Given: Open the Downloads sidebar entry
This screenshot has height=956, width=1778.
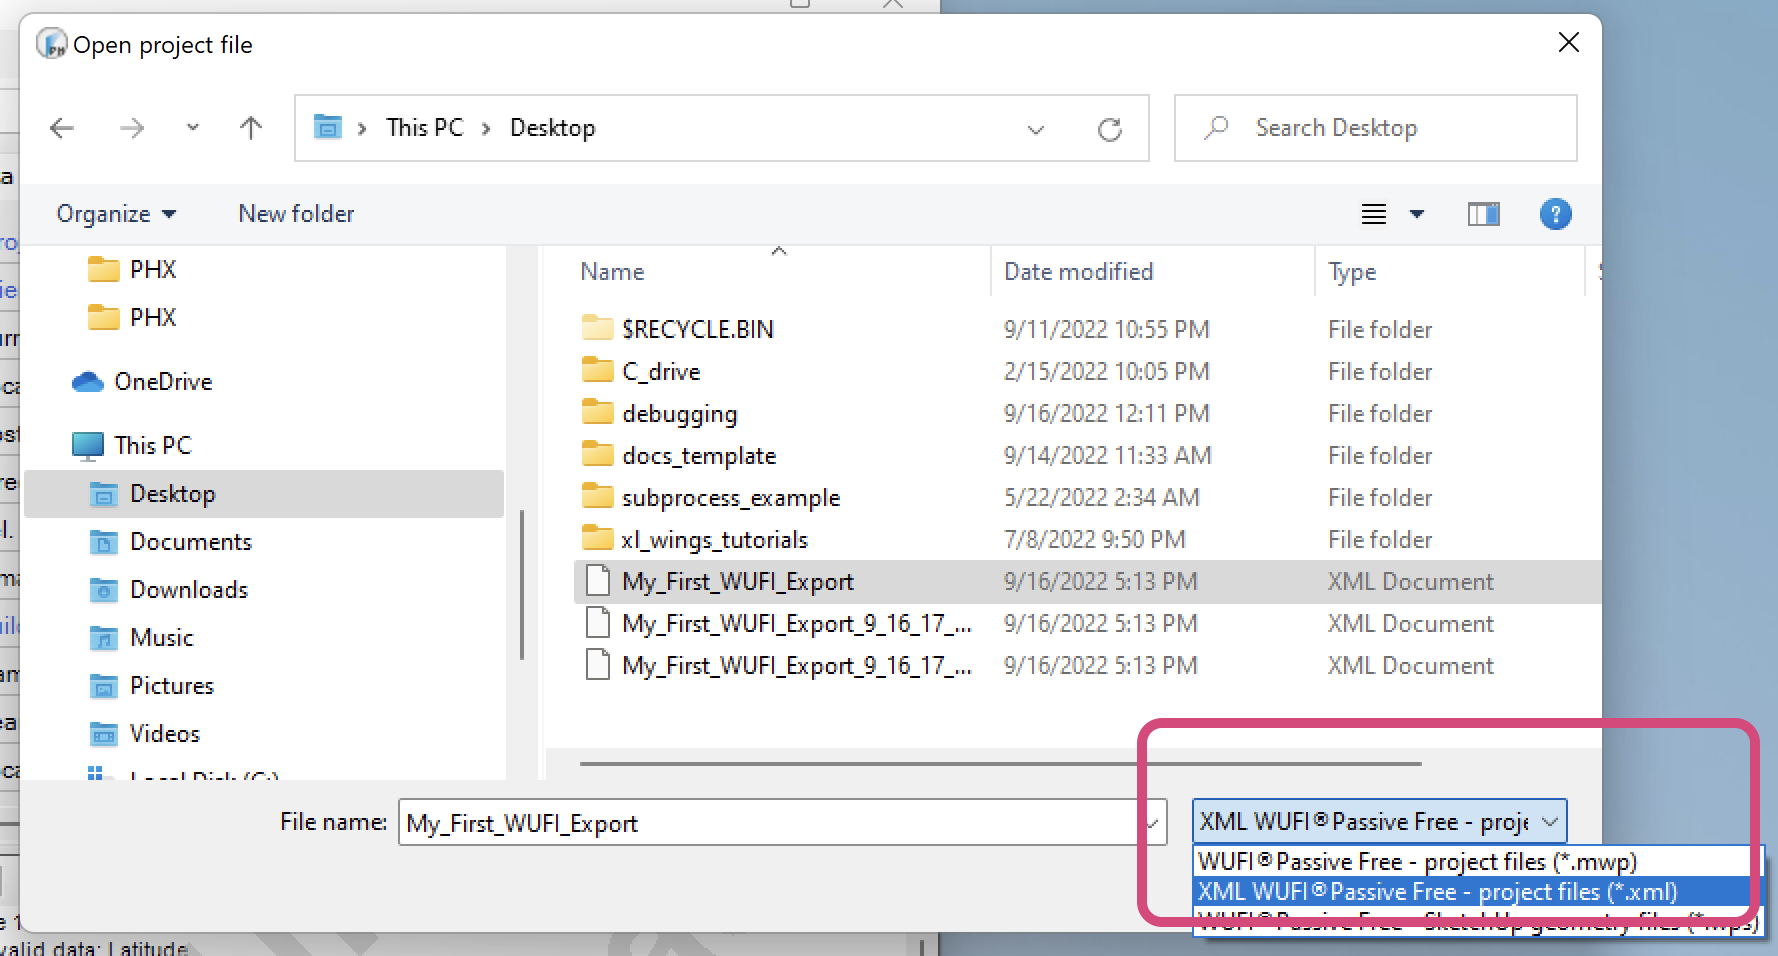Looking at the screenshot, I should coord(188,589).
